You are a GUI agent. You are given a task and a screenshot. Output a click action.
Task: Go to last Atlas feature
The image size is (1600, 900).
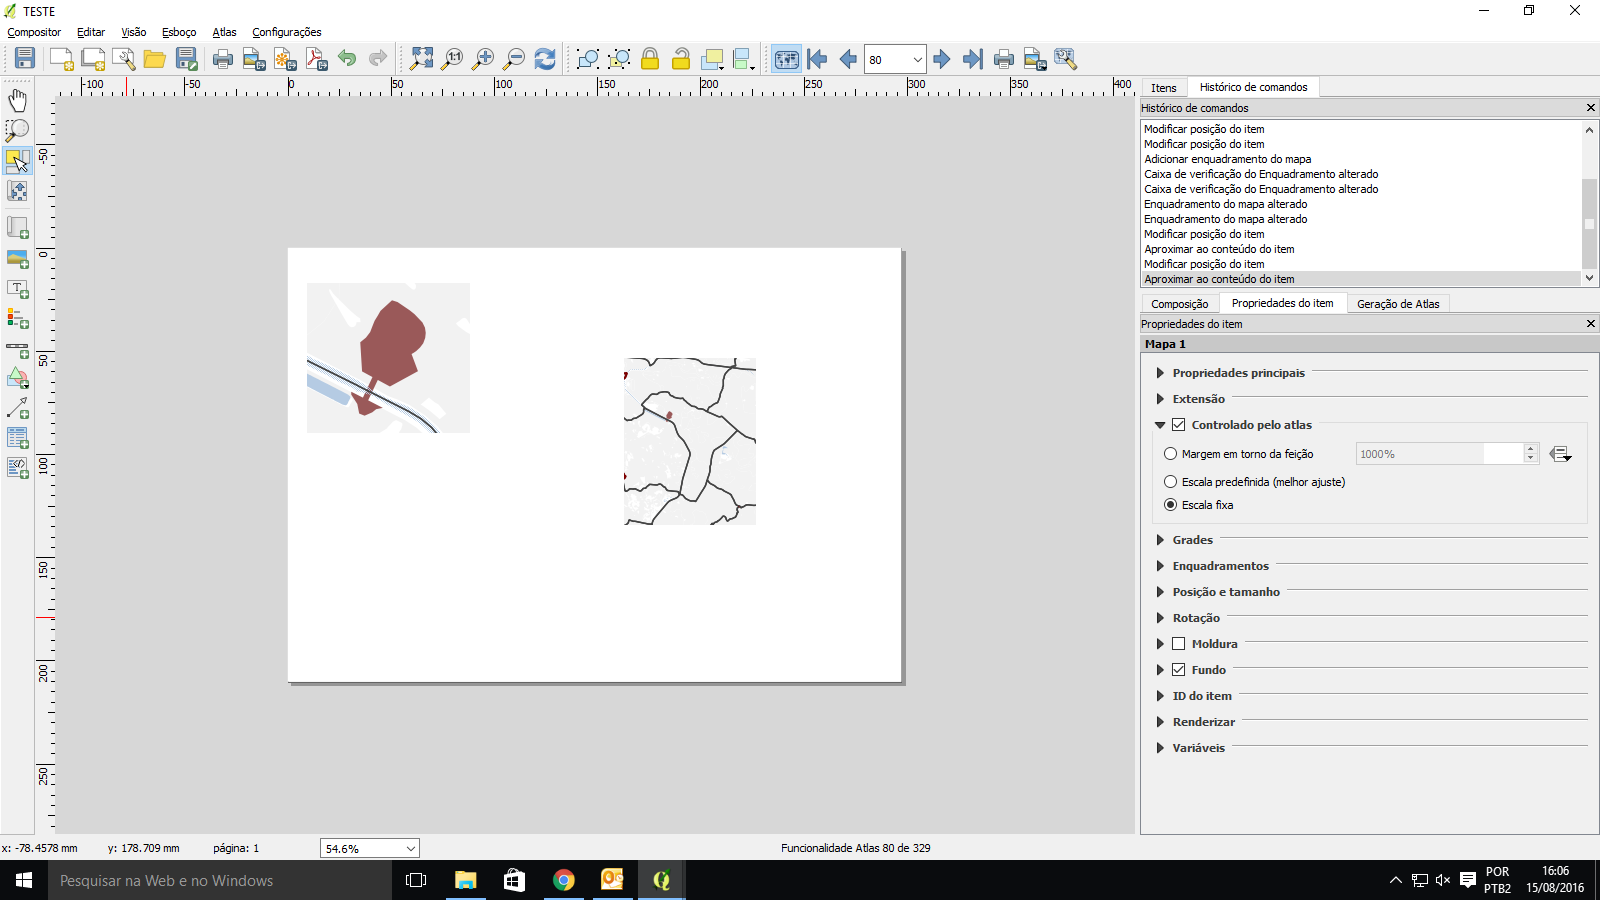coord(973,59)
